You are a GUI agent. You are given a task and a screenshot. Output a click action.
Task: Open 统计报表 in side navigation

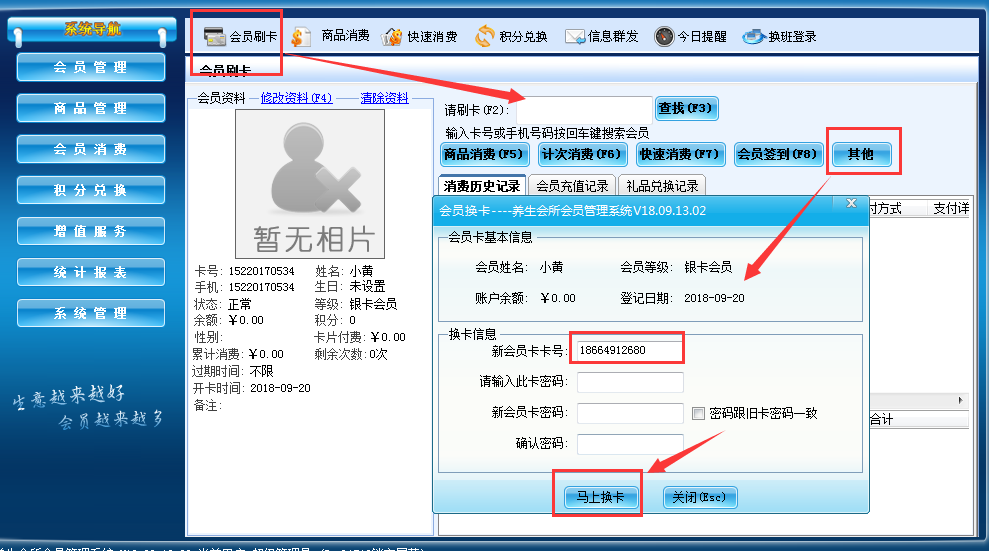pos(91,272)
